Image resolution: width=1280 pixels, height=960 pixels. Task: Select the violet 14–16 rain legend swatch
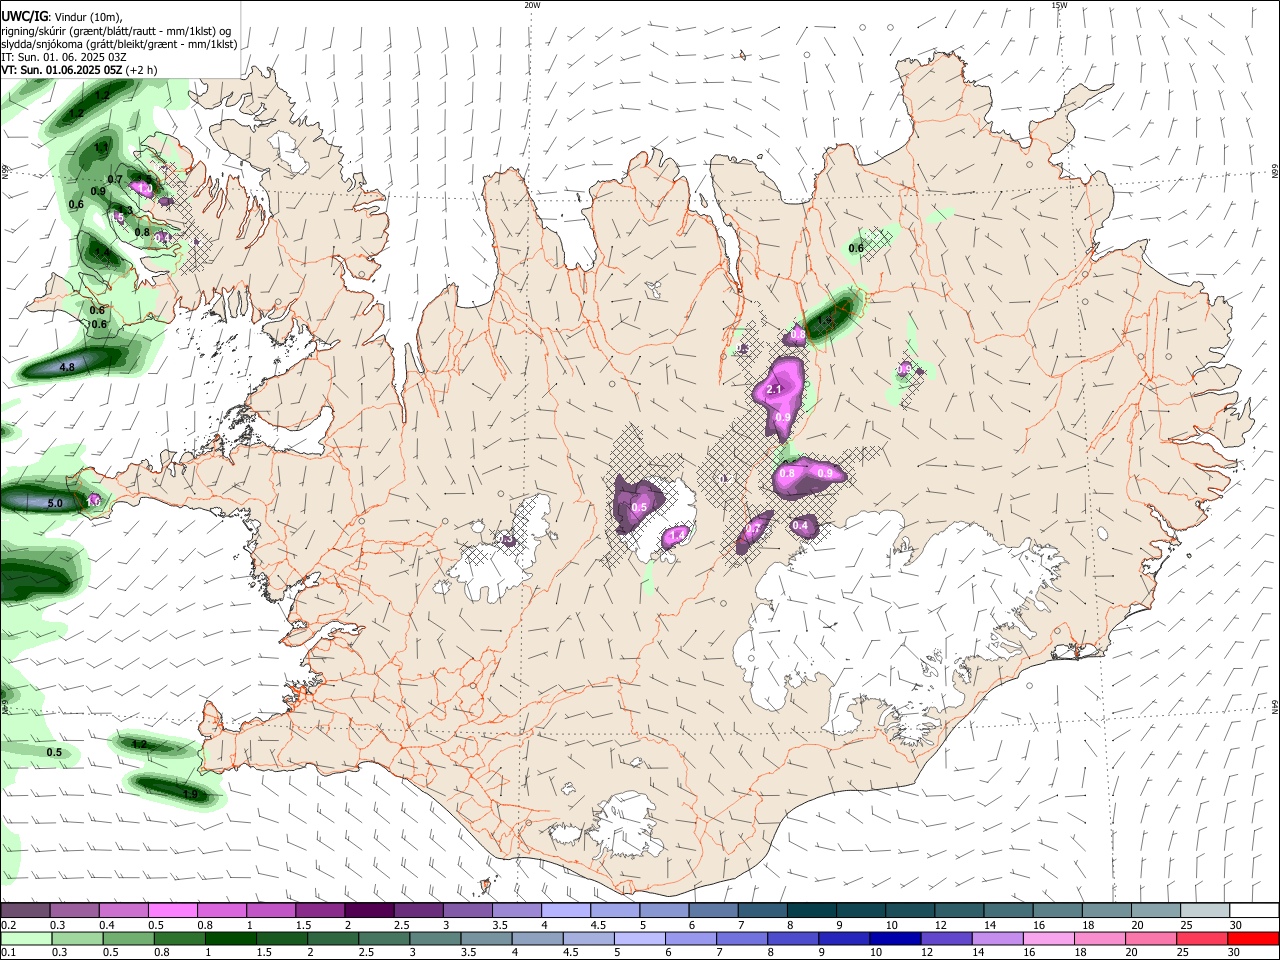(x=996, y=938)
